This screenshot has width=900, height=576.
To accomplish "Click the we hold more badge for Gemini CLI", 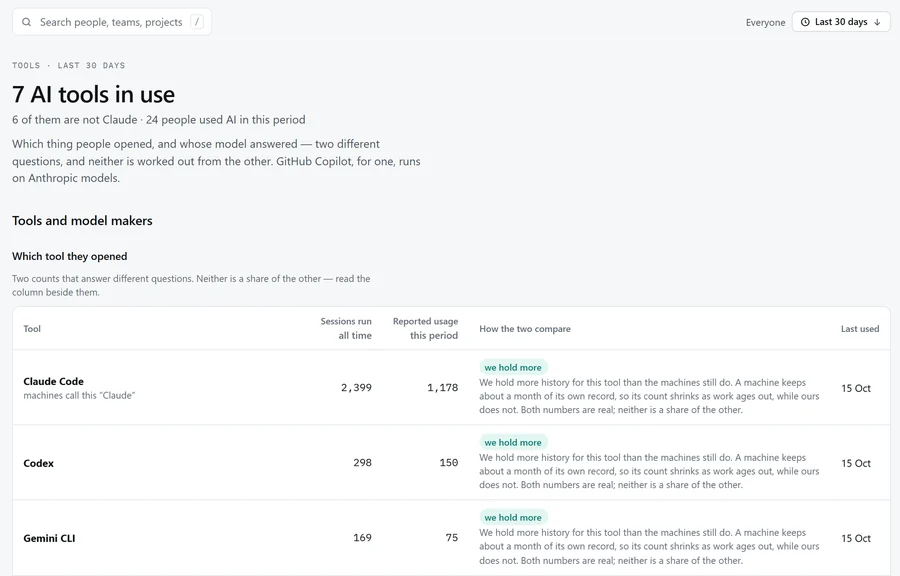I will click(x=513, y=517).
